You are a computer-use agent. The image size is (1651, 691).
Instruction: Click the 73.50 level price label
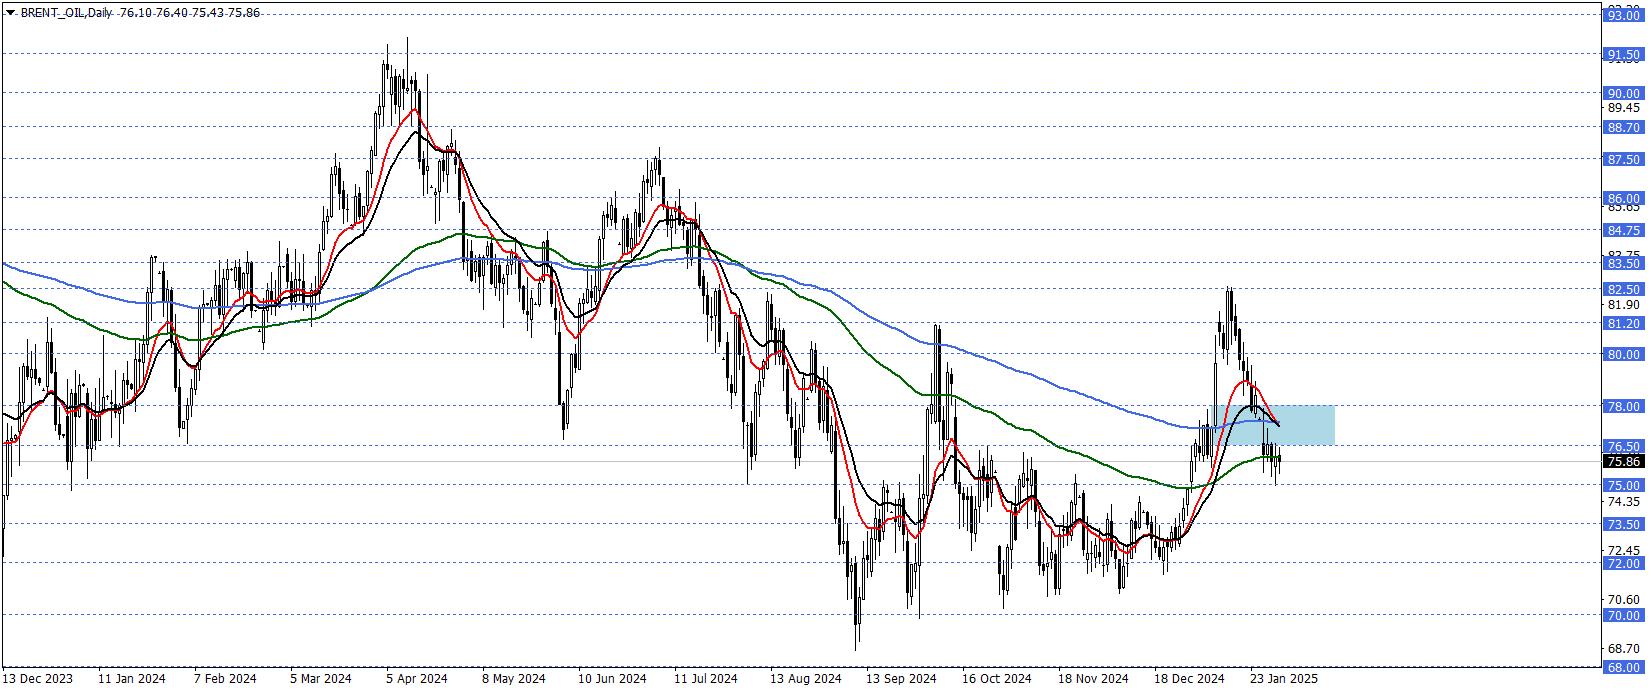(1623, 524)
